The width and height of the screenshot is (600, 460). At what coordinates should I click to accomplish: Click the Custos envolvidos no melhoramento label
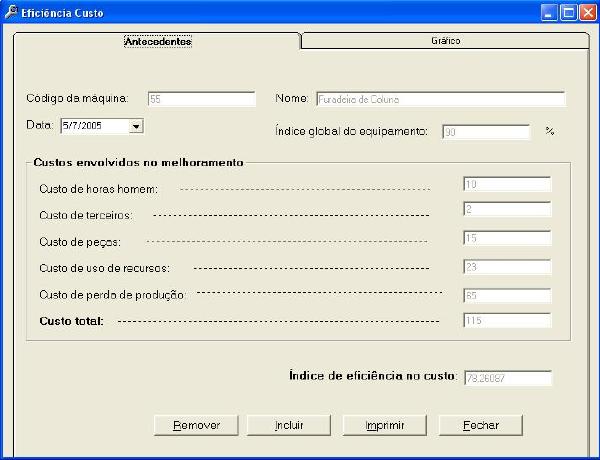[x=139, y=162]
